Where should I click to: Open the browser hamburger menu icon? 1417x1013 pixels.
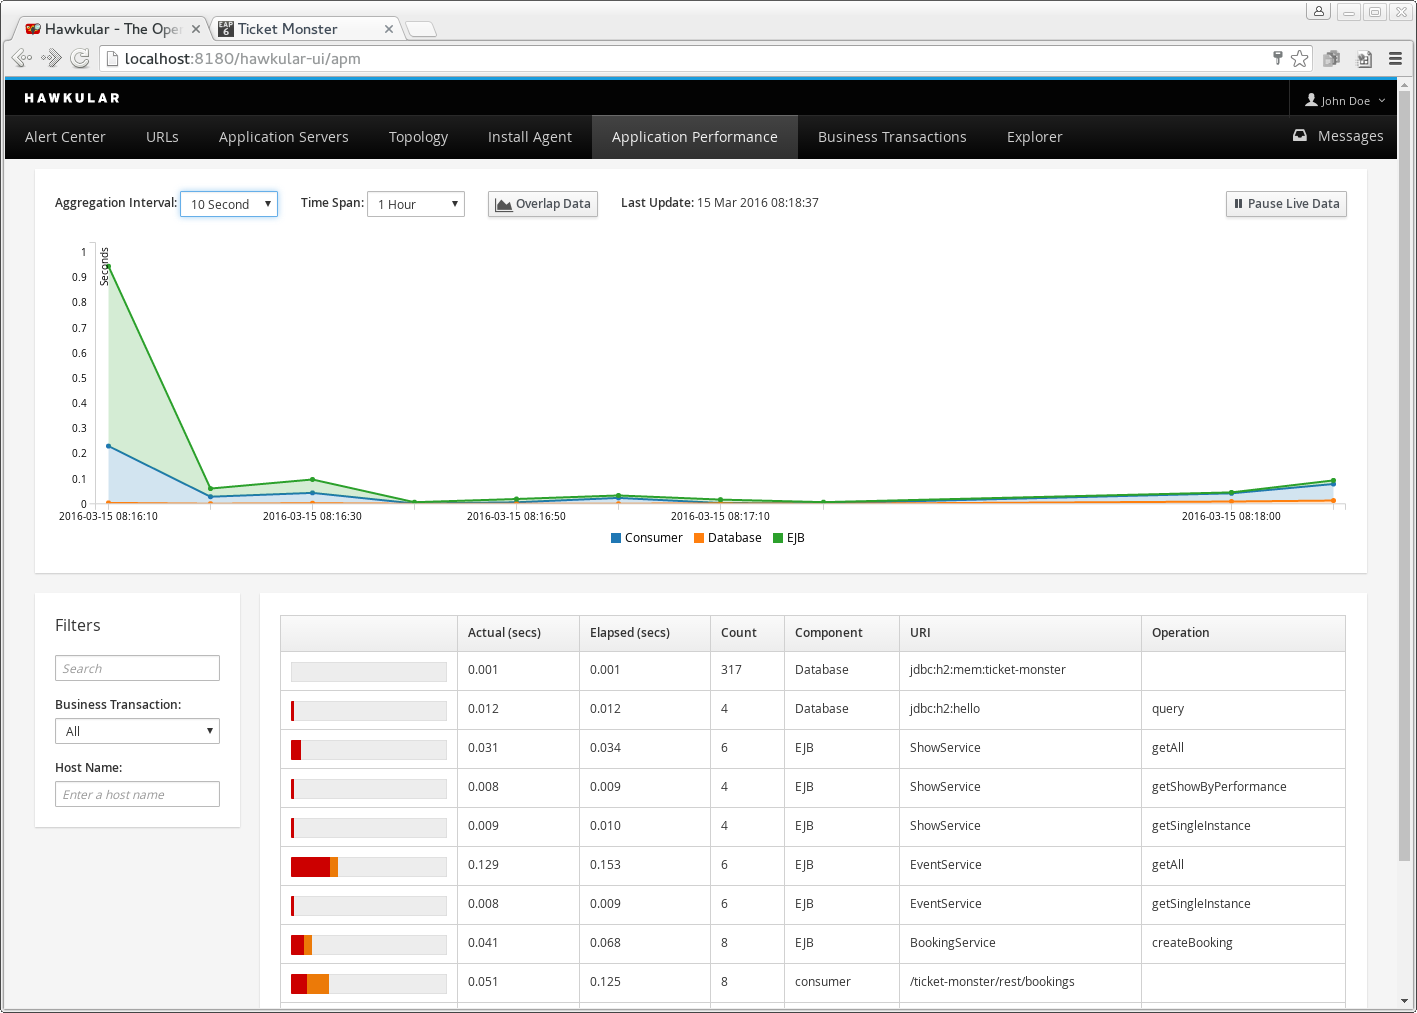tap(1395, 59)
